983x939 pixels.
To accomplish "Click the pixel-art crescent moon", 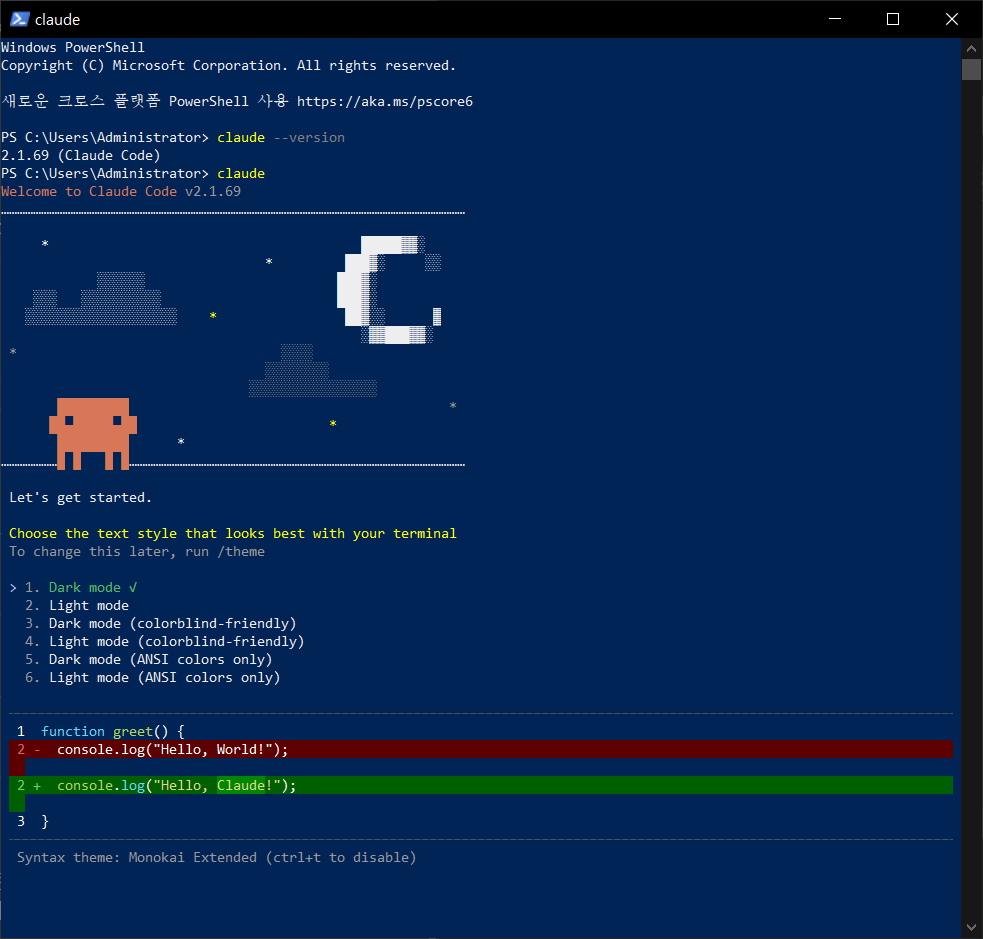I will point(389,290).
